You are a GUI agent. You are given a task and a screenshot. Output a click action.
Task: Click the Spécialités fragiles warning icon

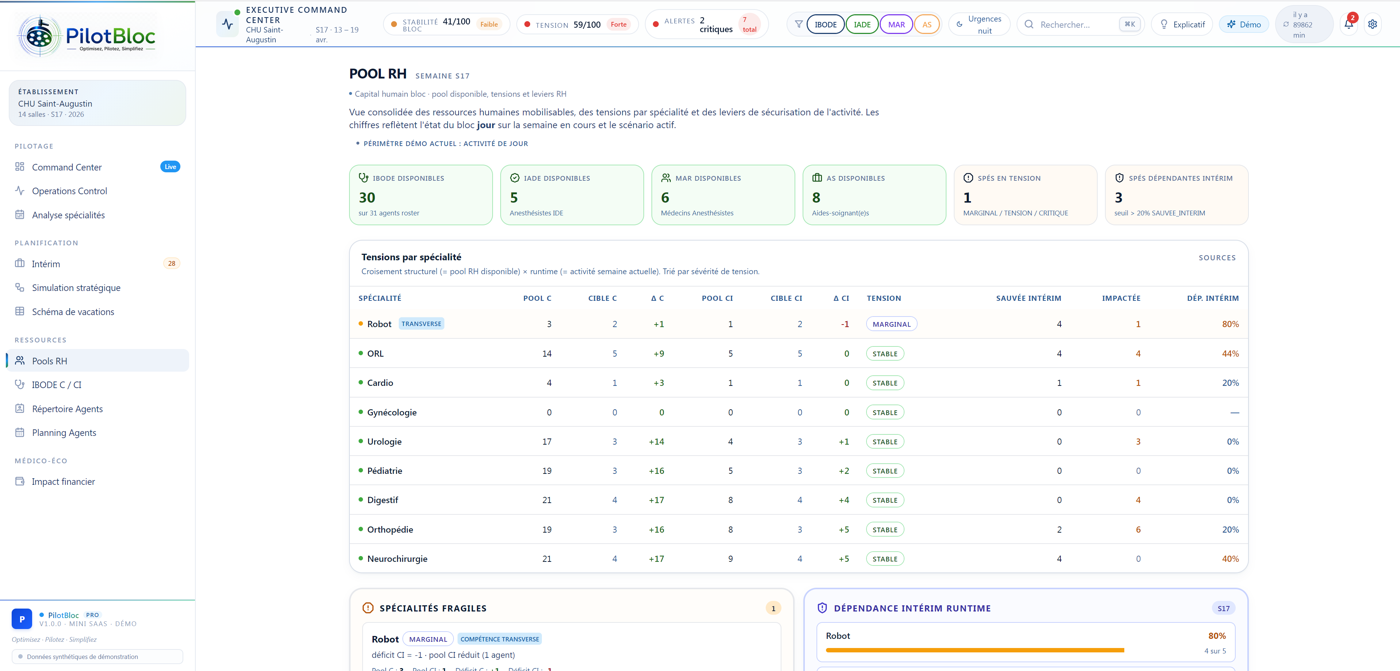(x=368, y=608)
